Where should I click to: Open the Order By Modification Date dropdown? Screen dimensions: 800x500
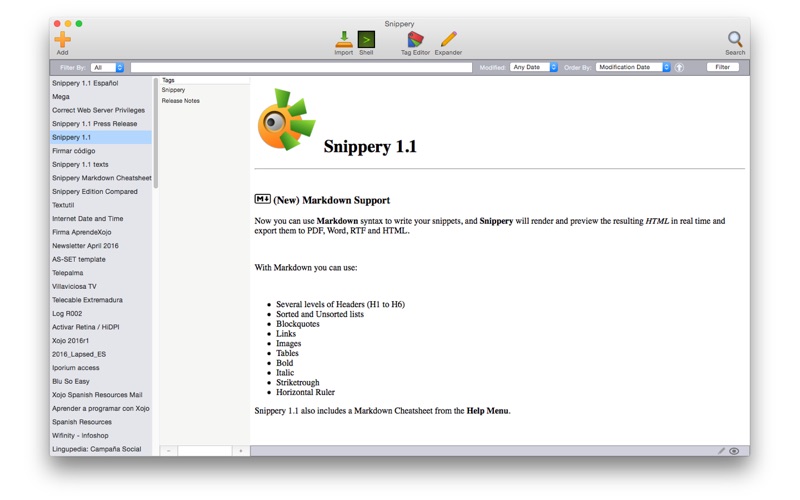click(x=633, y=67)
